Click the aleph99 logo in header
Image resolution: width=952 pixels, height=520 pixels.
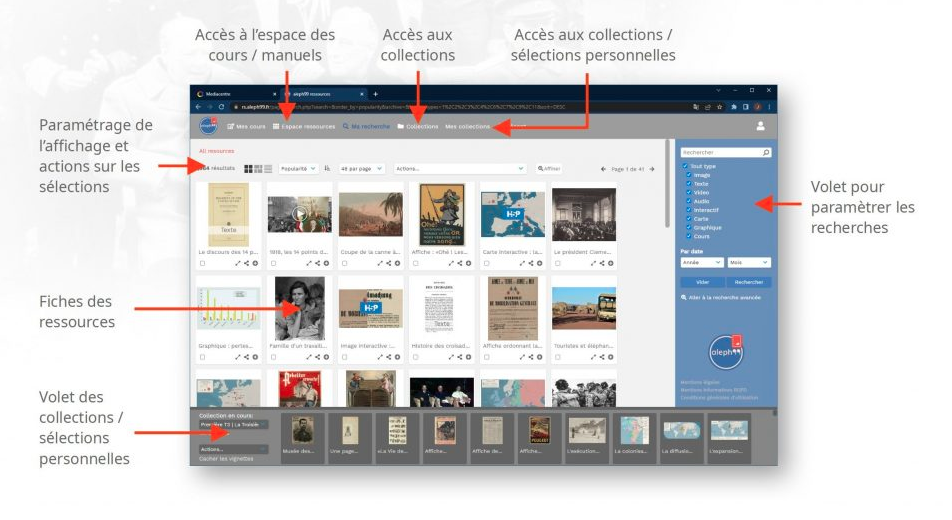tap(208, 126)
